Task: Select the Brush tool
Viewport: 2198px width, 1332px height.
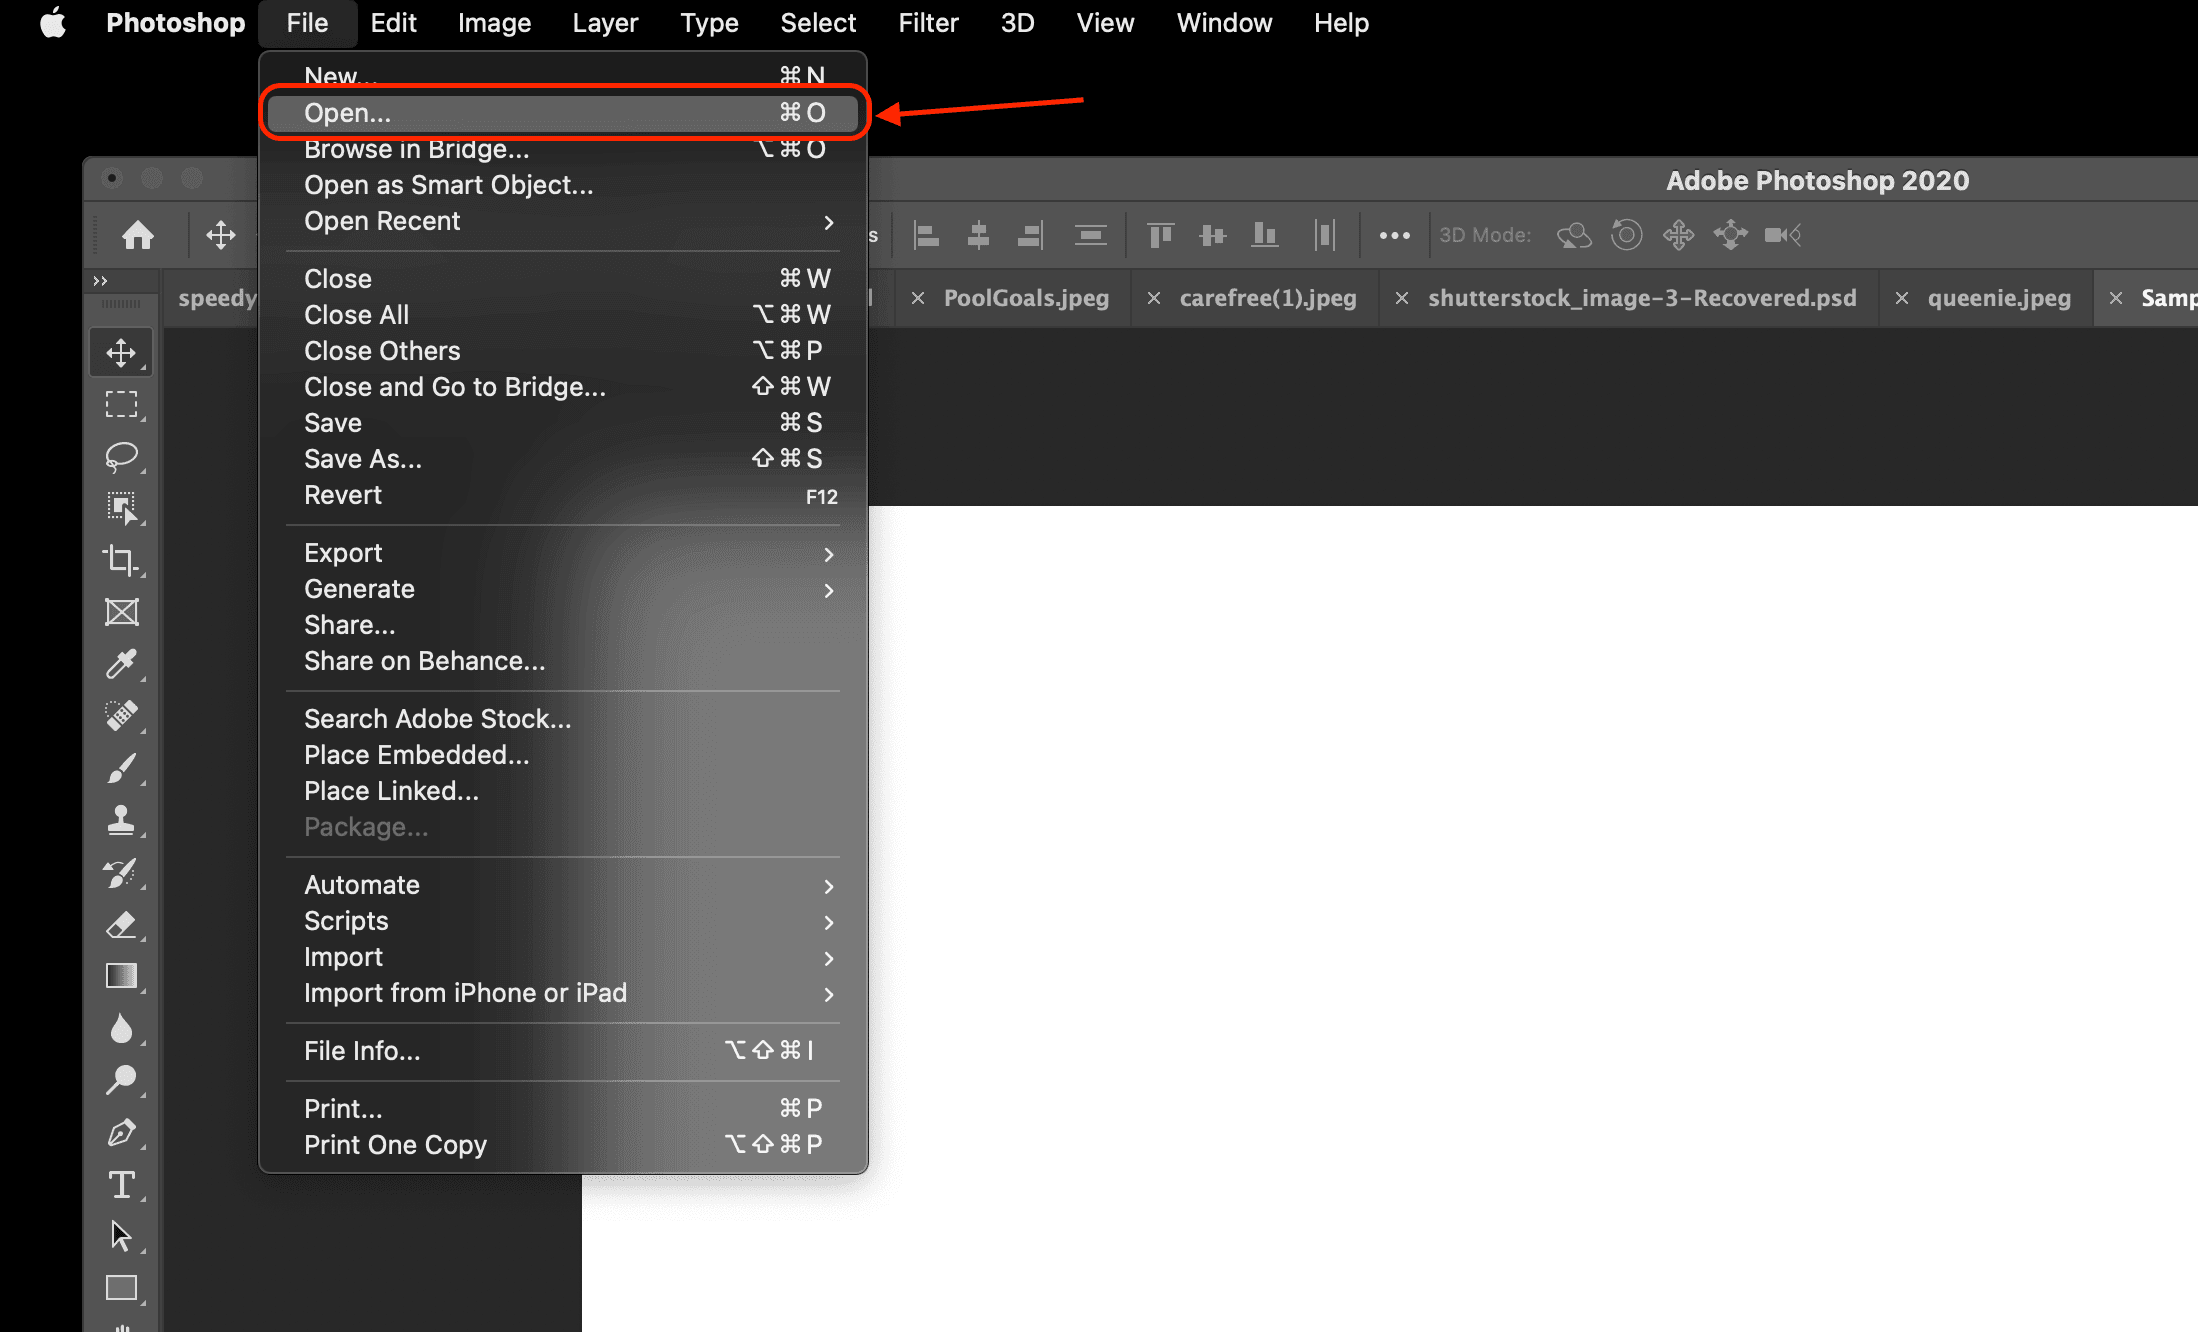Action: (121, 768)
